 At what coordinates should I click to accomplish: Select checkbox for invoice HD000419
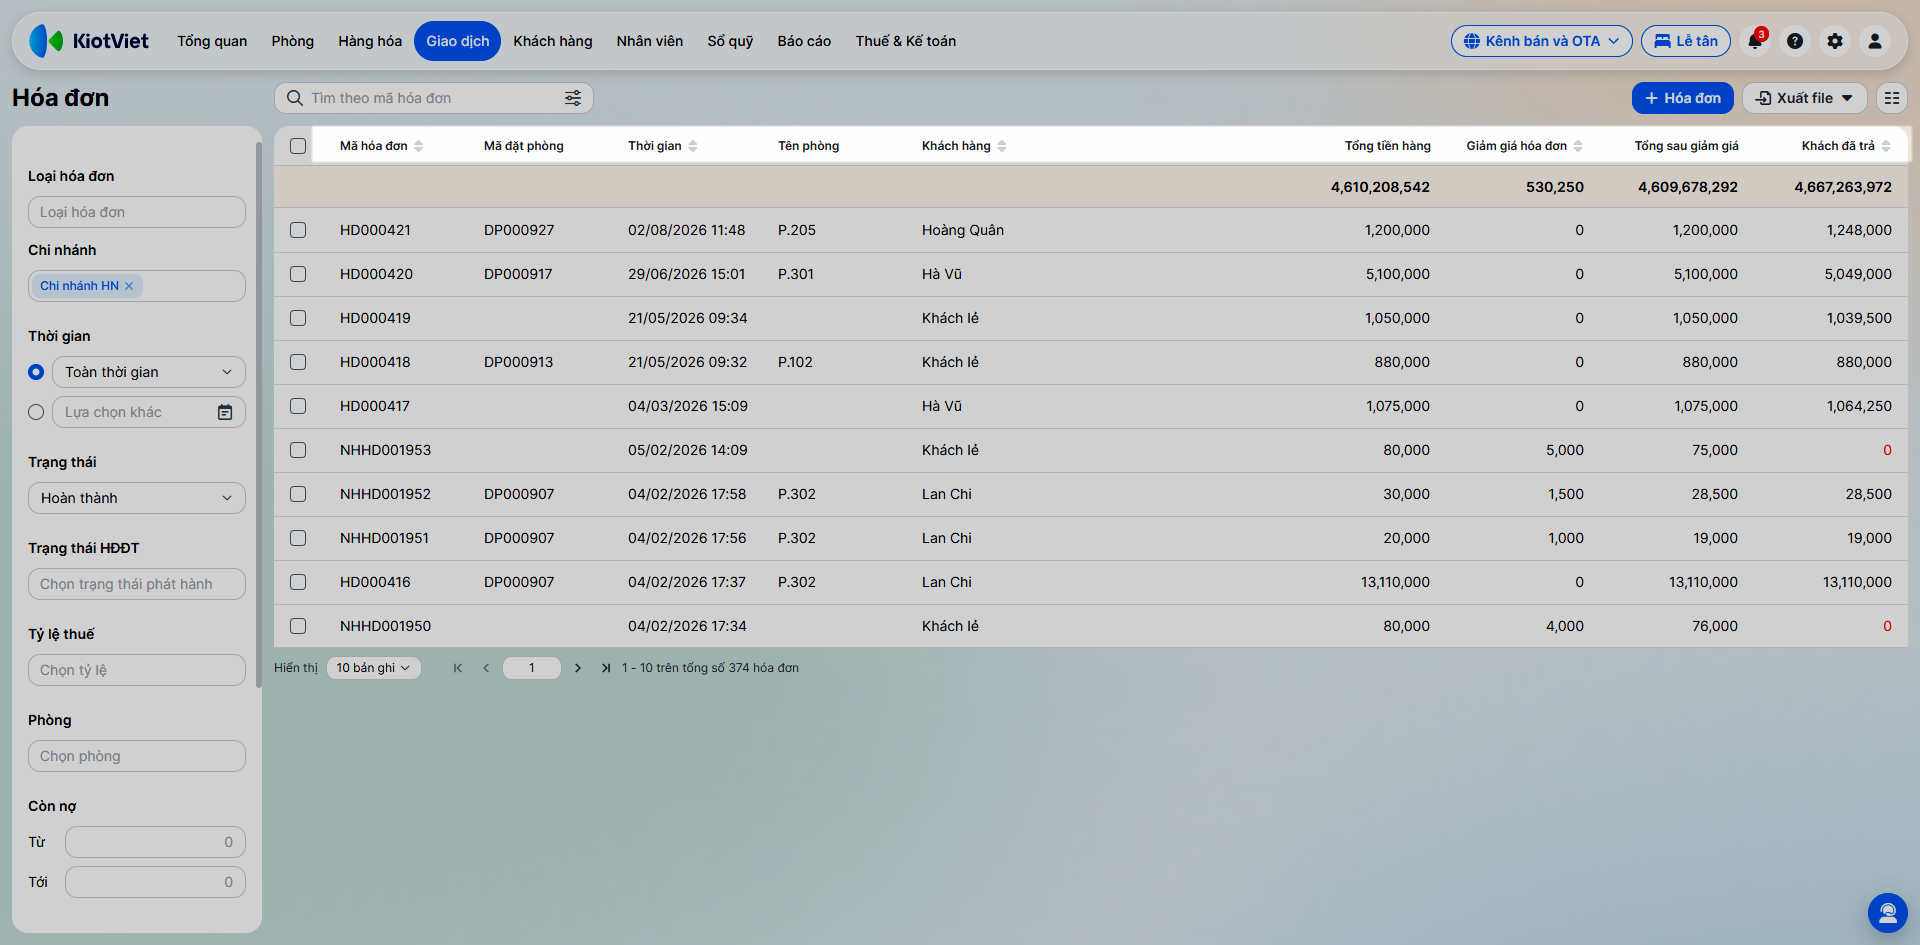coord(298,318)
